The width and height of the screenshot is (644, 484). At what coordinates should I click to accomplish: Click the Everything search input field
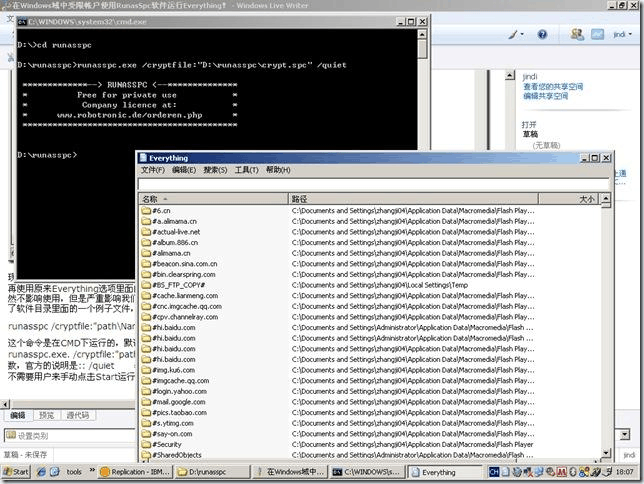pos(373,184)
